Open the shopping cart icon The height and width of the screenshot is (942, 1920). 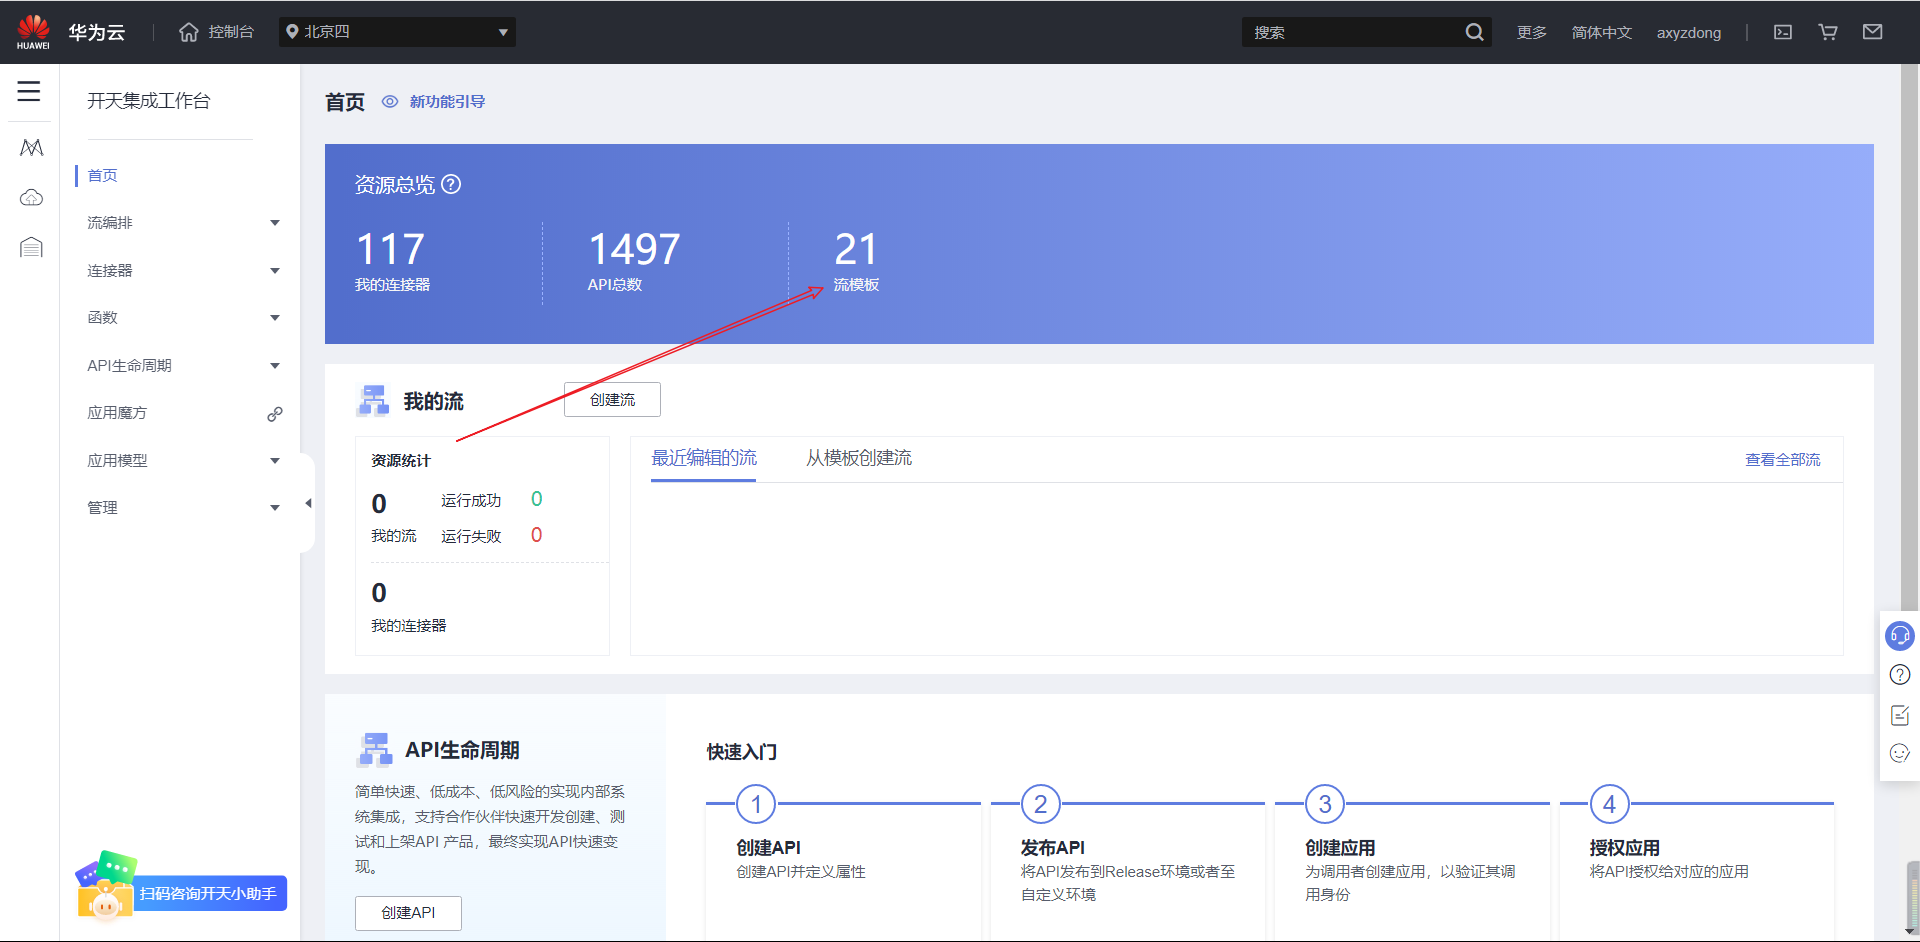coord(1828,32)
